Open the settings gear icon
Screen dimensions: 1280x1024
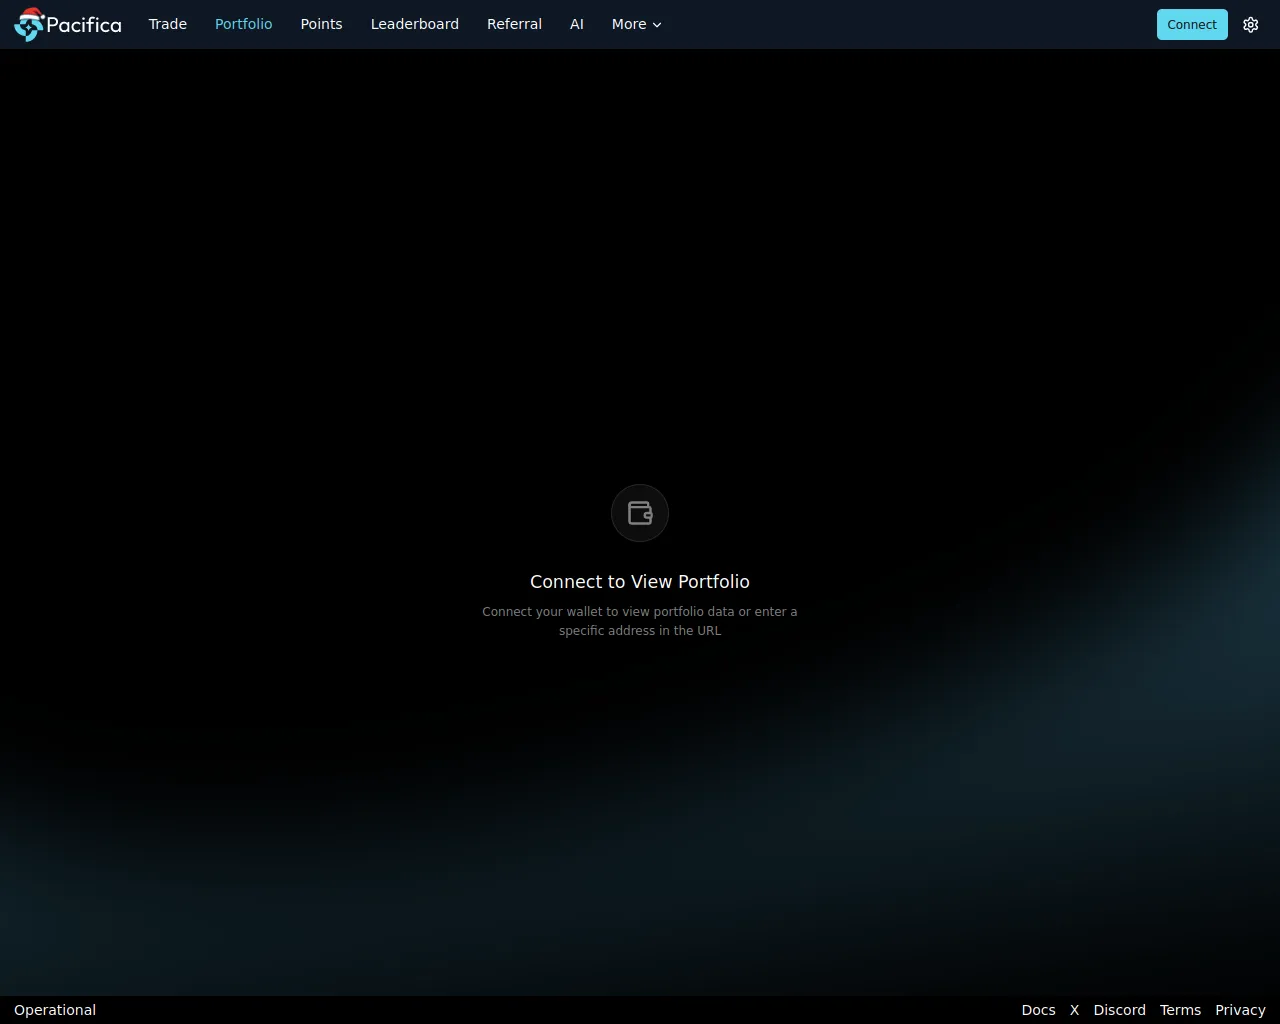point(1251,25)
